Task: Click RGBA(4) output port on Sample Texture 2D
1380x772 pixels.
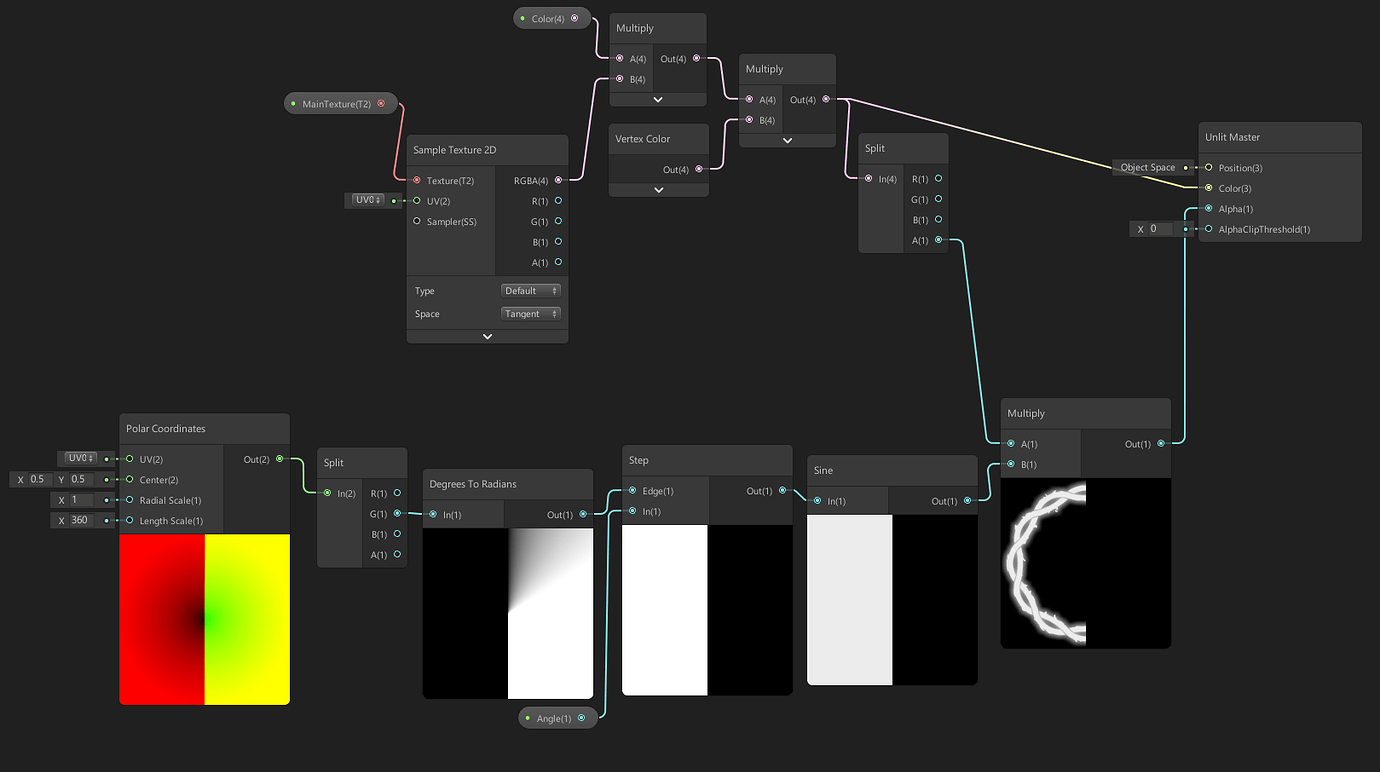Action: click(x=558, y=181)
